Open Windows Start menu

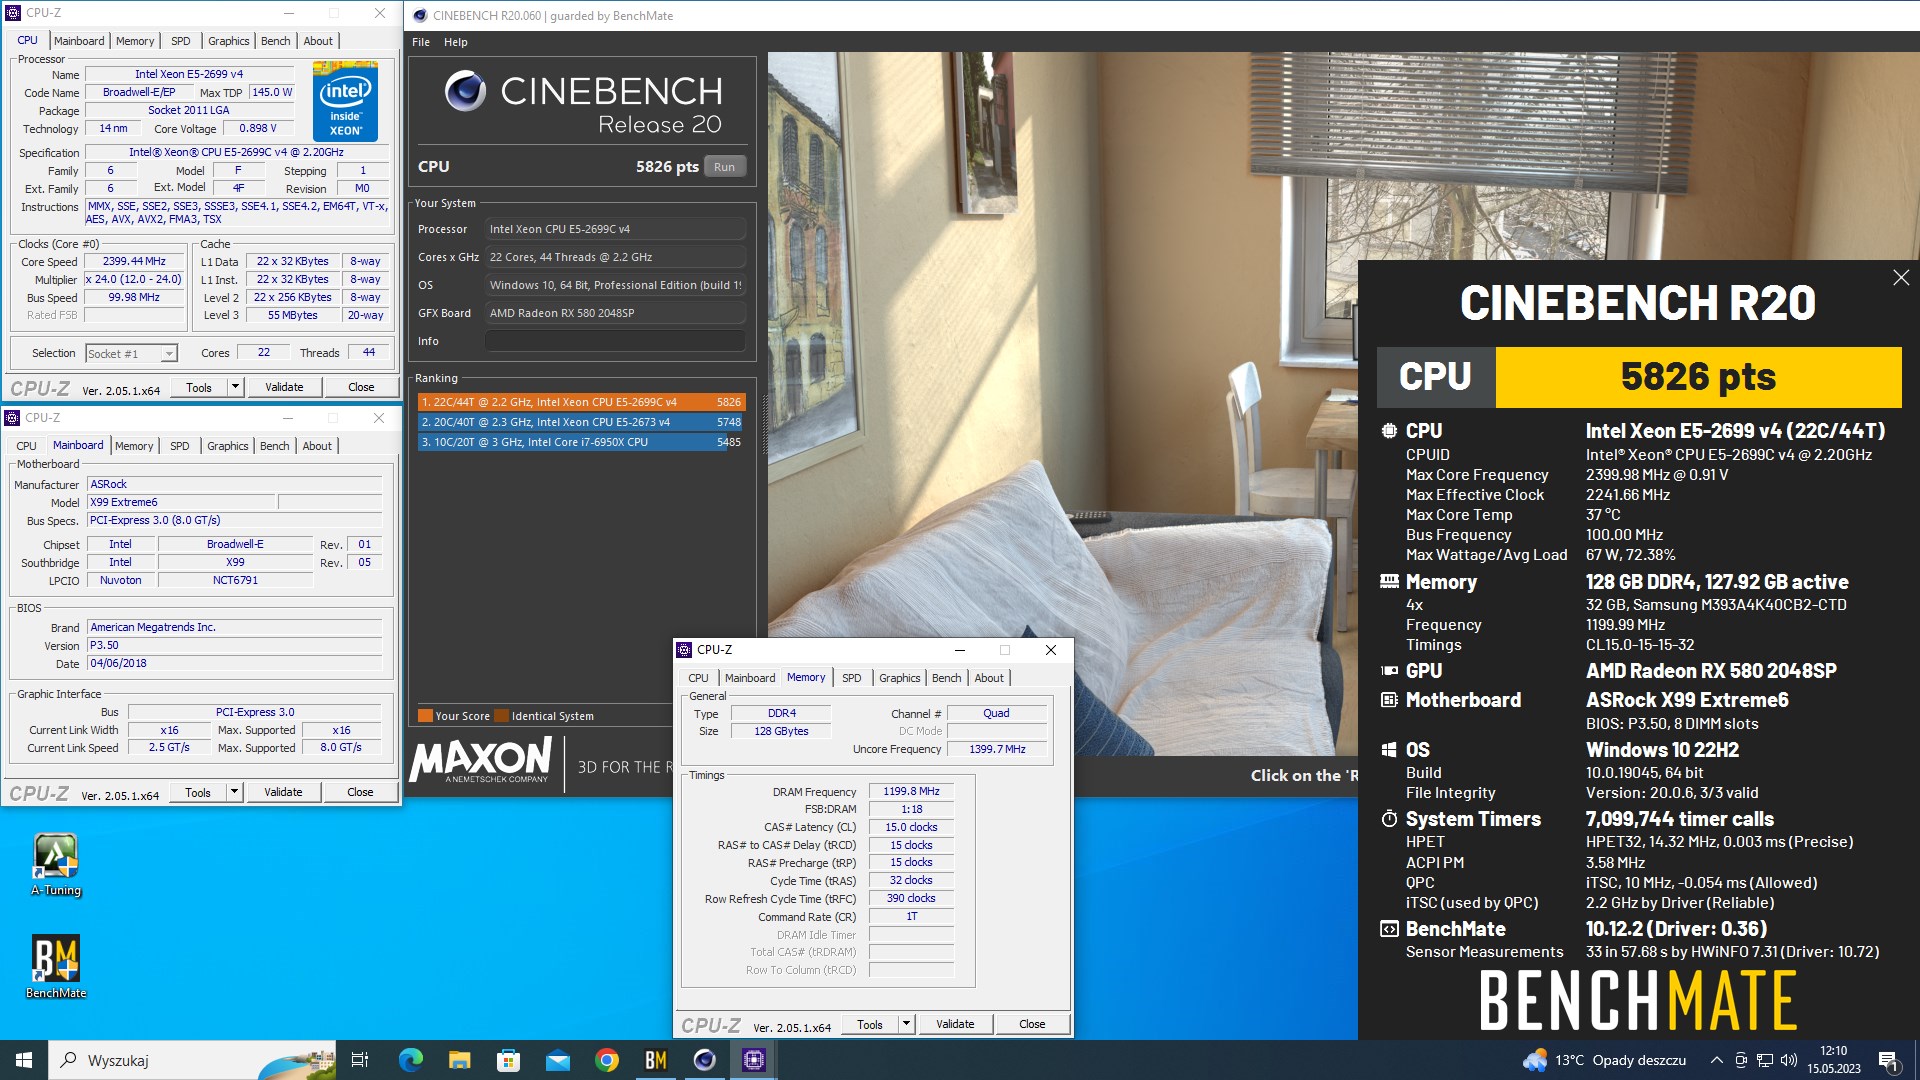click(24, 1060)
